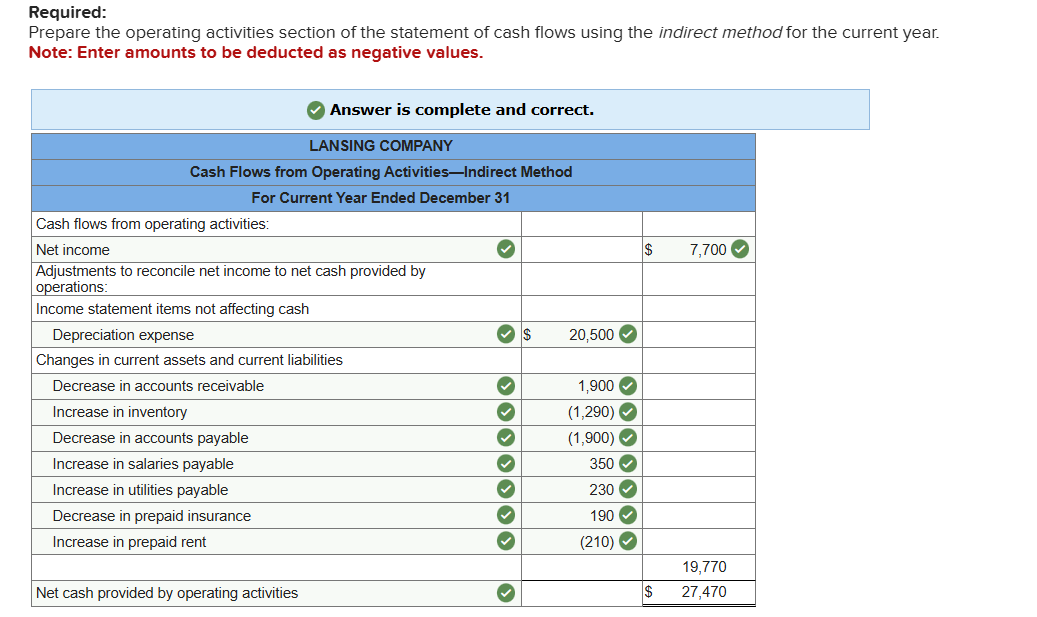Click the checkmark icon beside 'Answer is complete and correct'
This screenshot has height=617, width=1037.
tap(316, 110)
